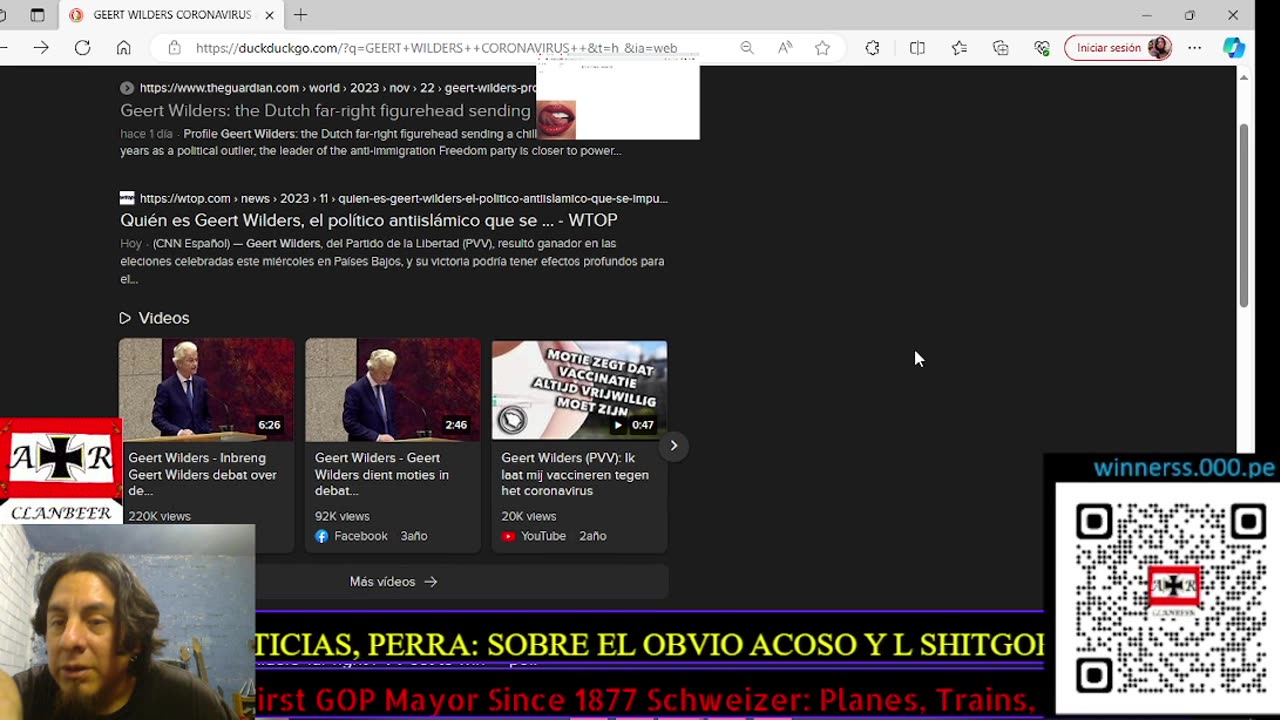This screenshot has height=720, width=1280.
Task: Restore down the browser window
Action: 1189,15
